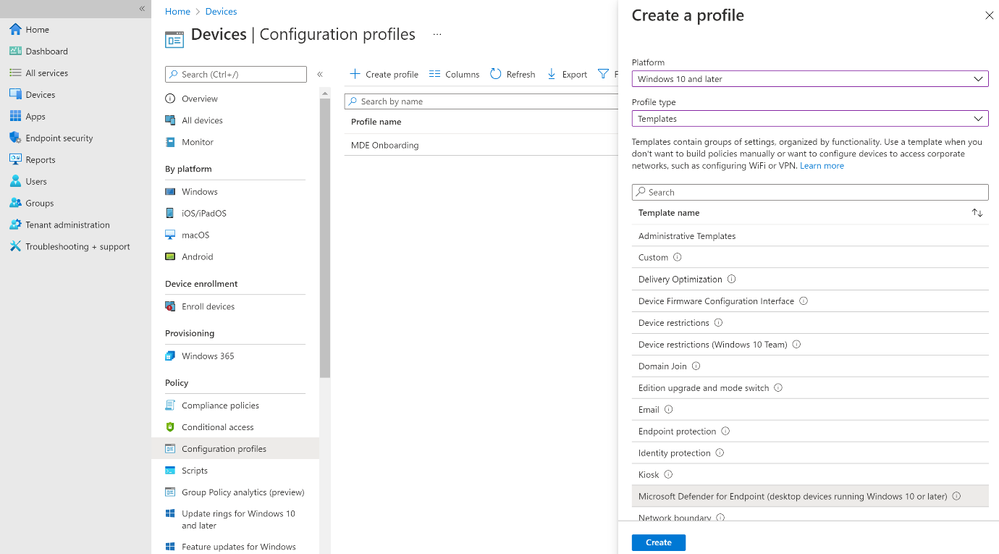Screen dimensions: 999x554
Task: Export the profiles list
Action: point(567,75)
